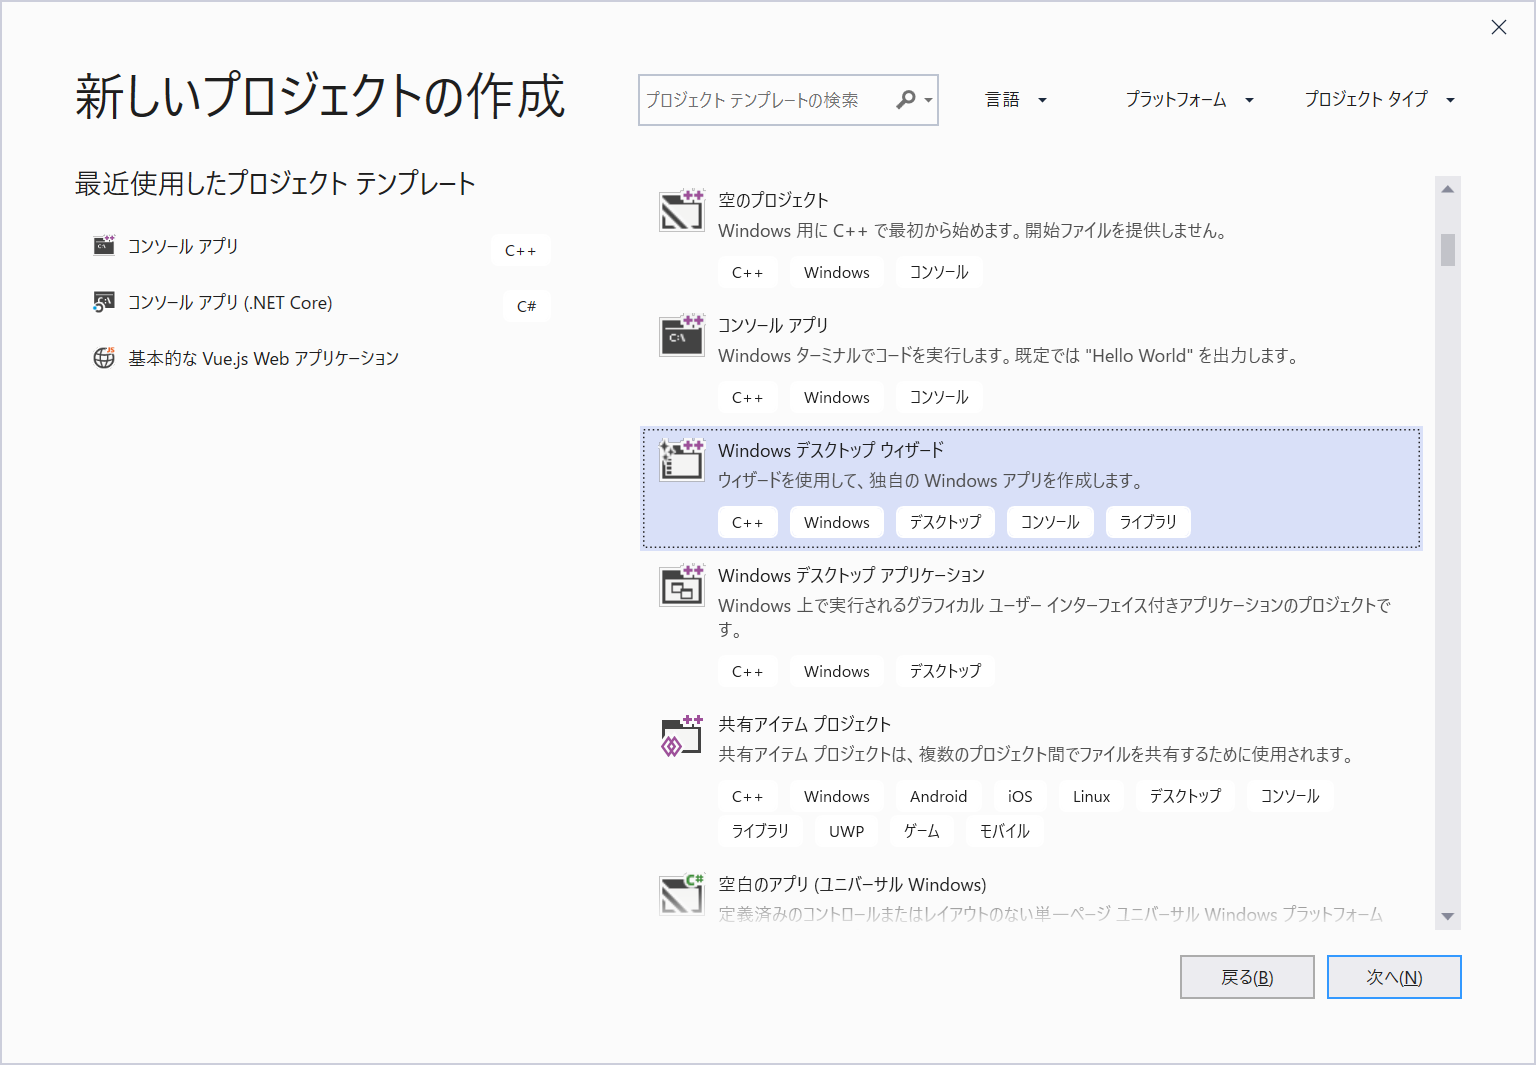Click the iOS tag on 共有アイテム プロジェクト
This screenshot has width=1536, height=1065.
click(1020, 796)
